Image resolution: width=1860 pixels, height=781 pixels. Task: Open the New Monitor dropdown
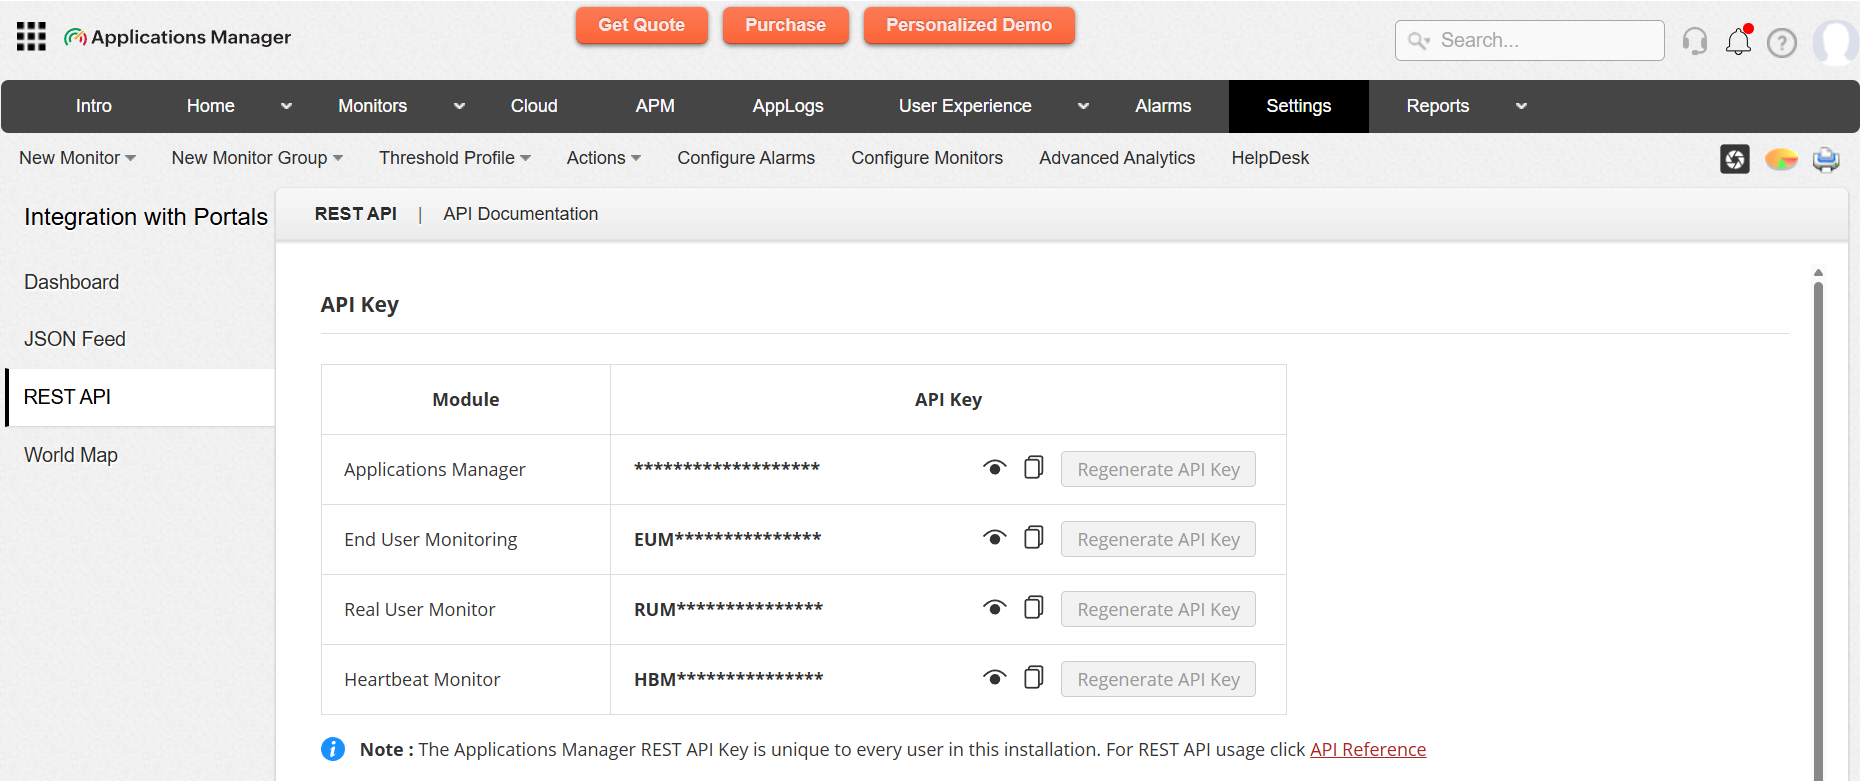pyautogui.click(x=77, y=158)
